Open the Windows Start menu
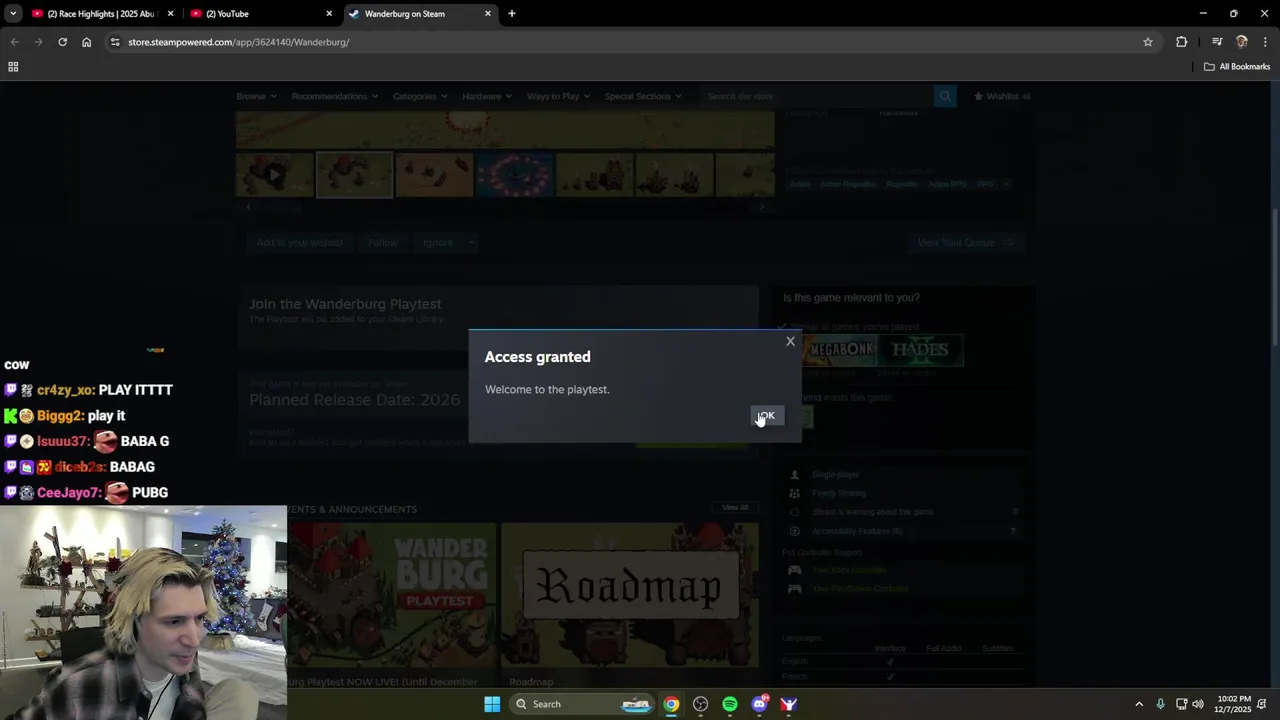 coord(492,704)
